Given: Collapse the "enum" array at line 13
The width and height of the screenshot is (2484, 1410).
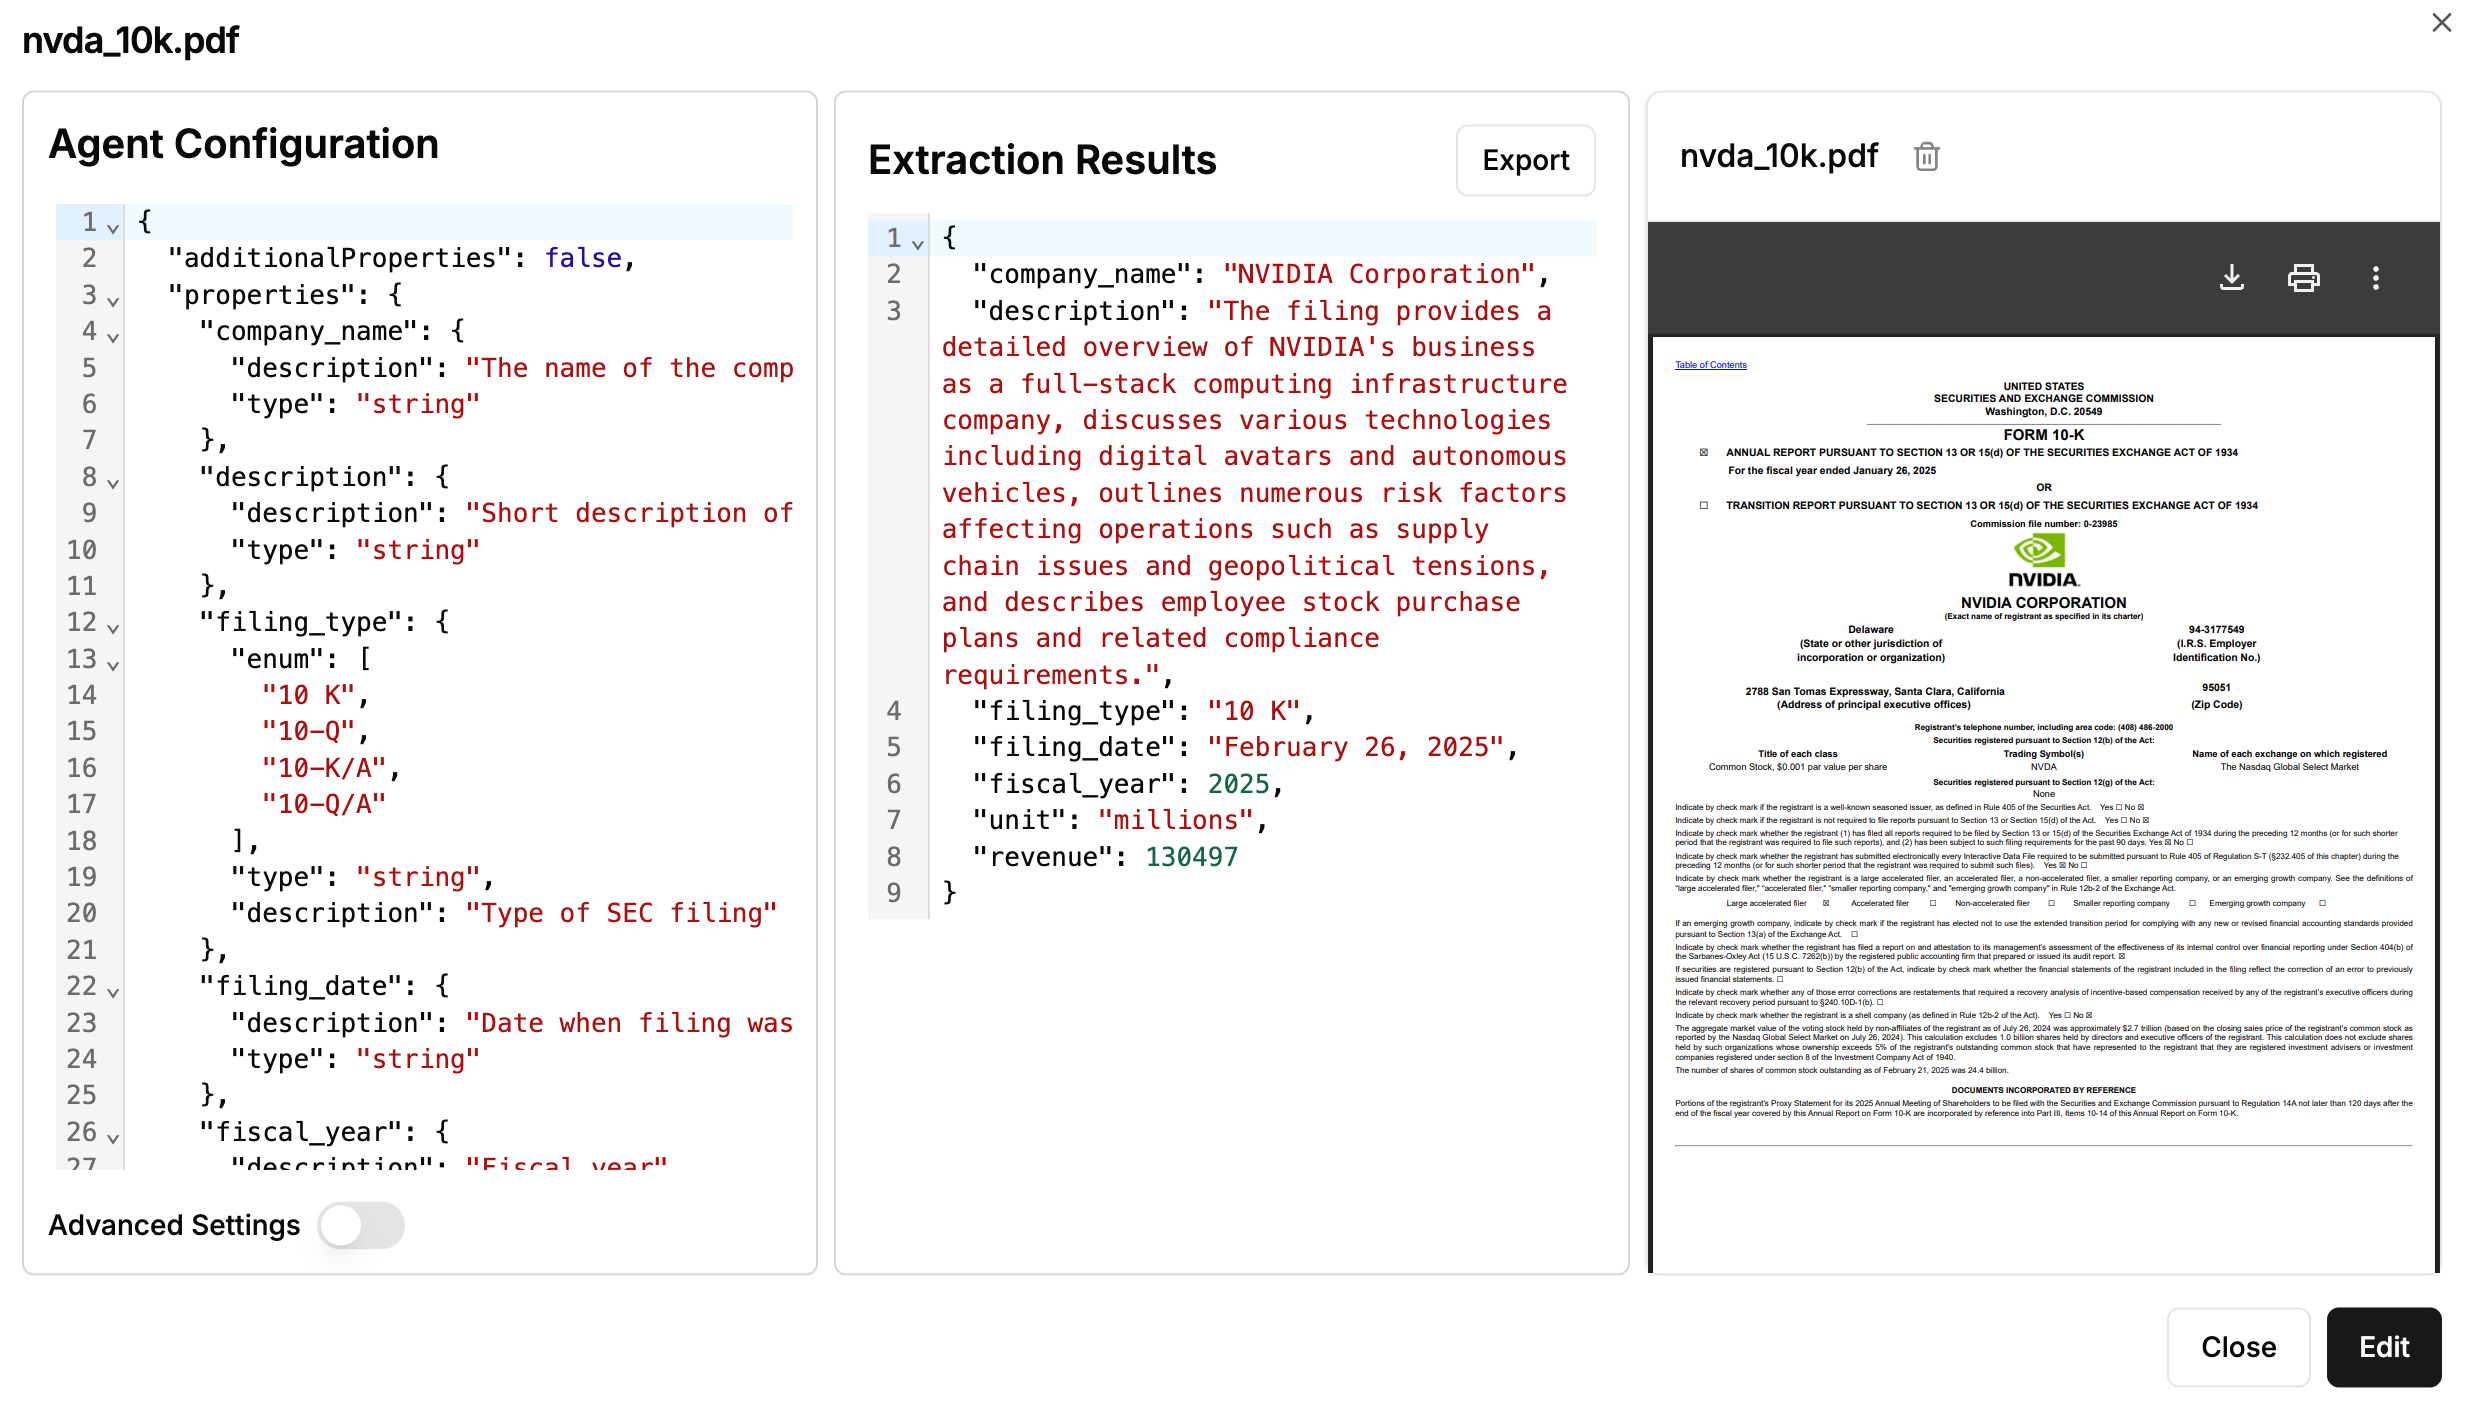Looking at the screenshot, I should pos(113,665).
